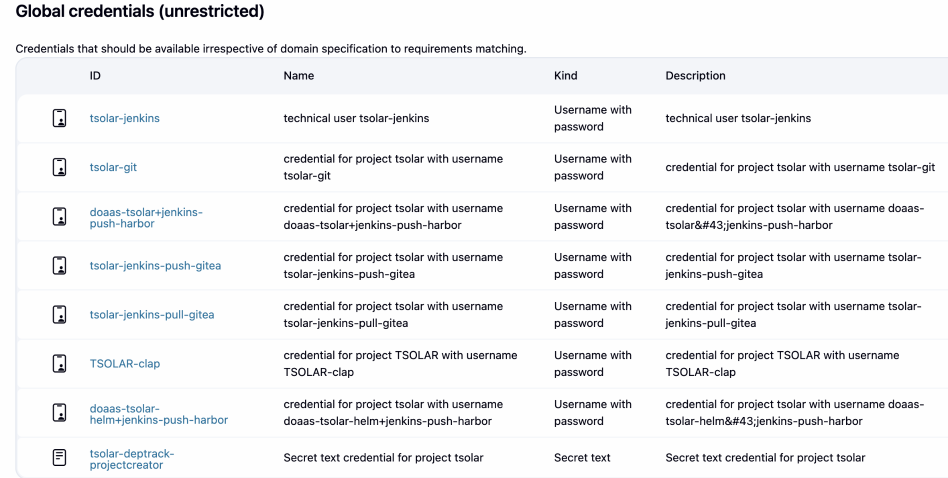The width and height of the screenshot is (948, 478).
Task: Click the Kind column header
Action: 565,76
